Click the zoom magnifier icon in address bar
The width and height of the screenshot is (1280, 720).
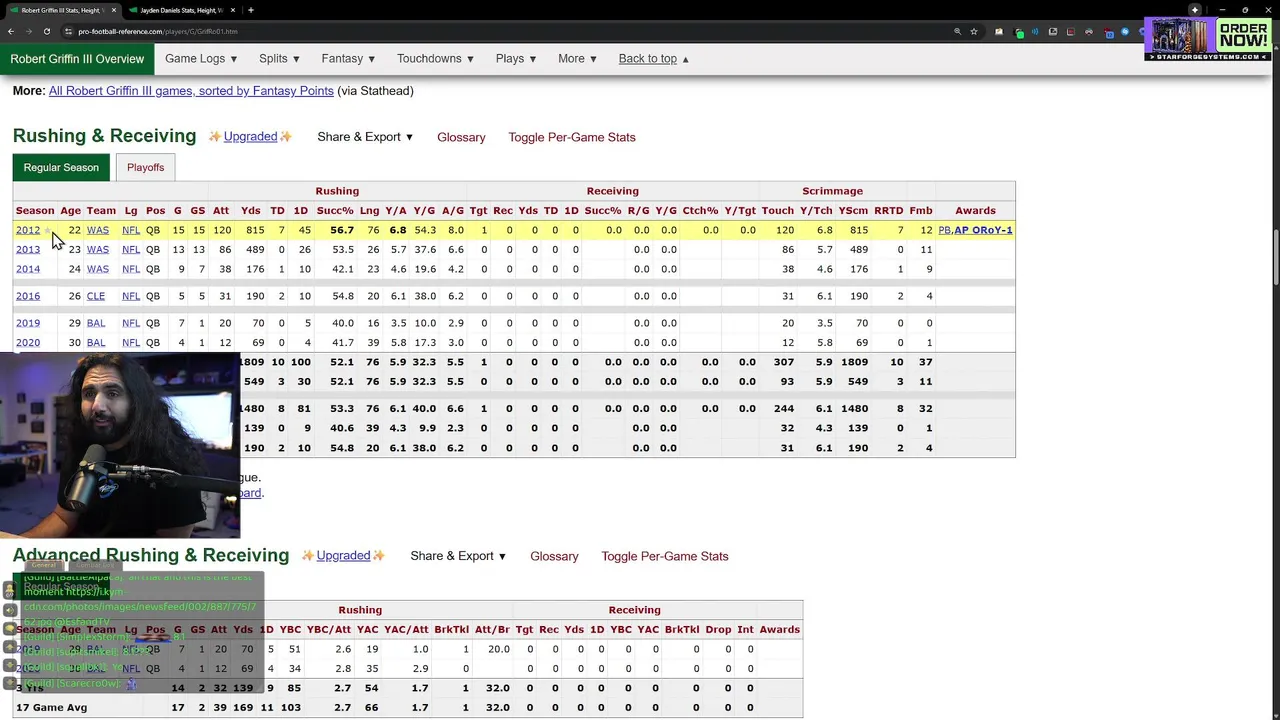[x=957, y=31]
